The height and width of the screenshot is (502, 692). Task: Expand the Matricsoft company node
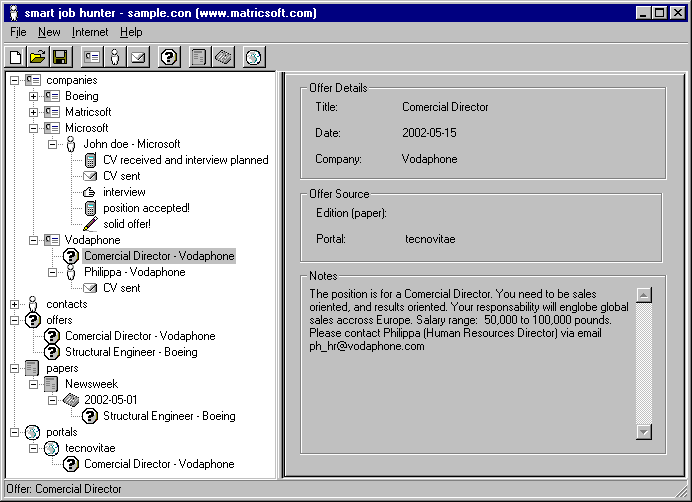coord(34,112)
